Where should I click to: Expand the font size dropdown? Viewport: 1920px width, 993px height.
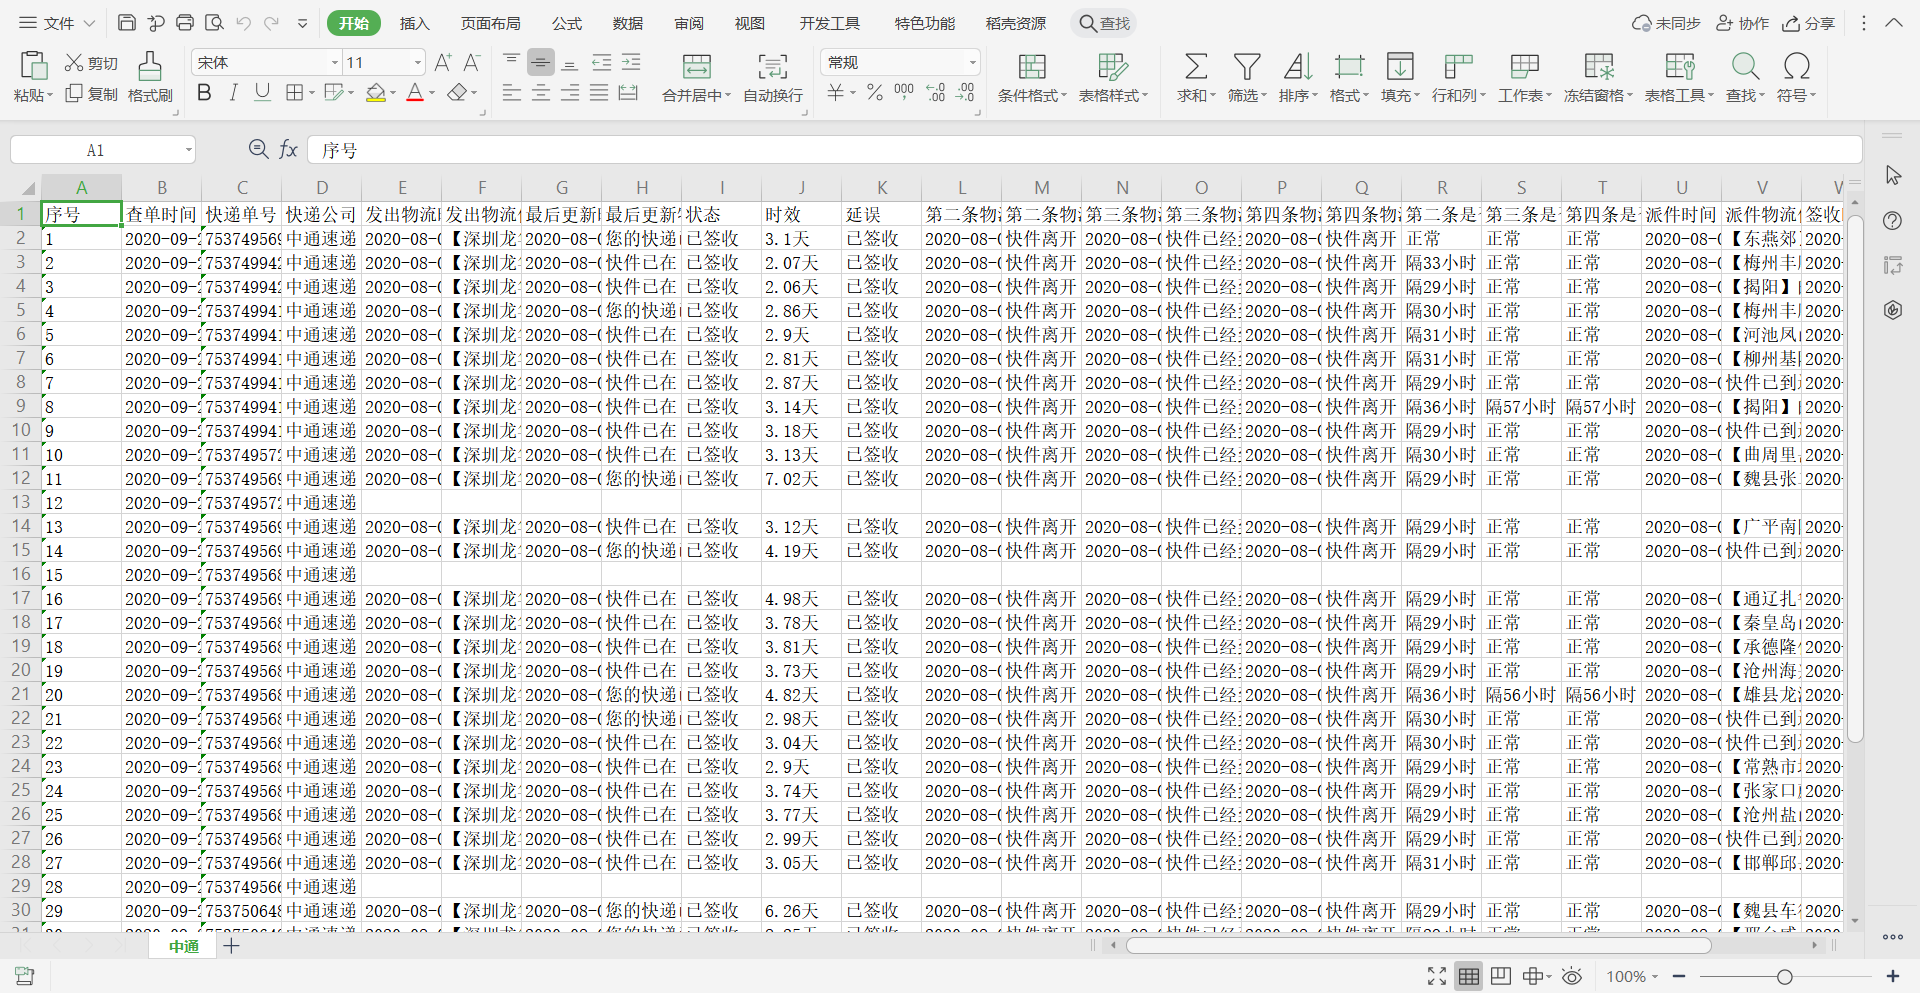tap(418, 63)
